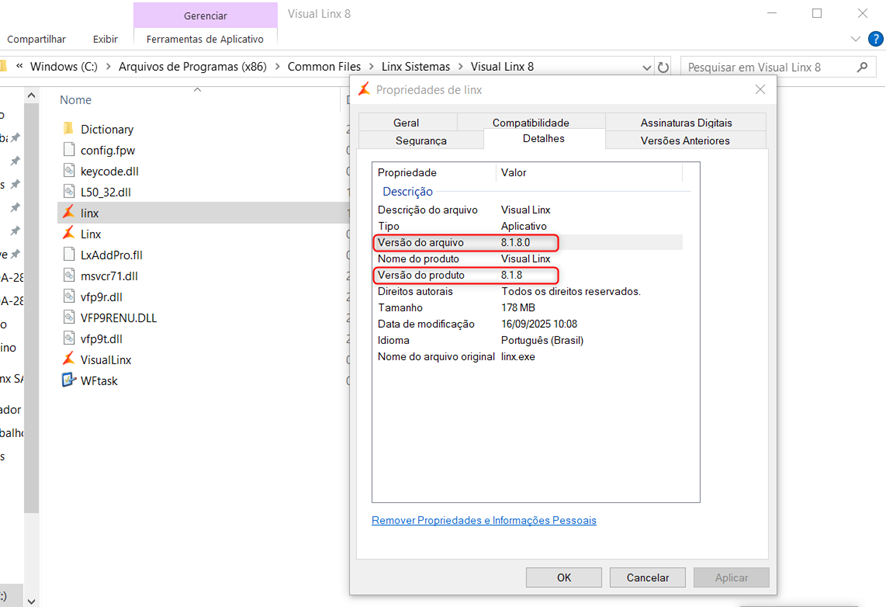Select the Tipo Aplicativo row
This screenshot has width=886, height=607.
pyautogui.click(x=528, y=226)
